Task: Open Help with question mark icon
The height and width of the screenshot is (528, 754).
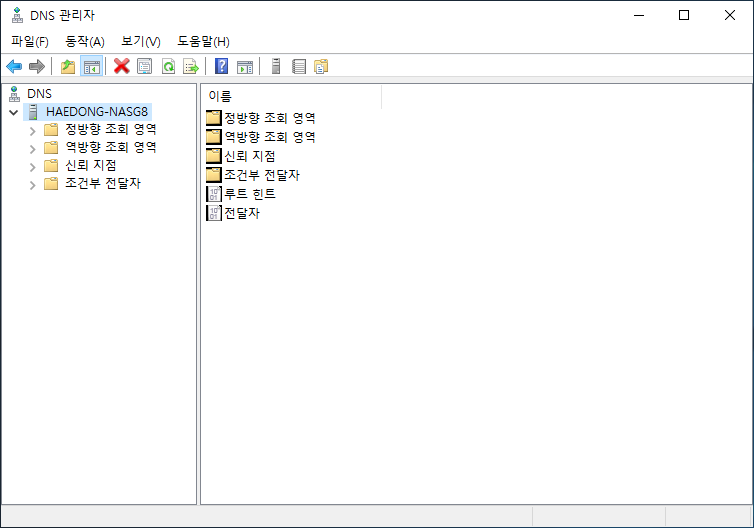Action: [x=221, y=66]
